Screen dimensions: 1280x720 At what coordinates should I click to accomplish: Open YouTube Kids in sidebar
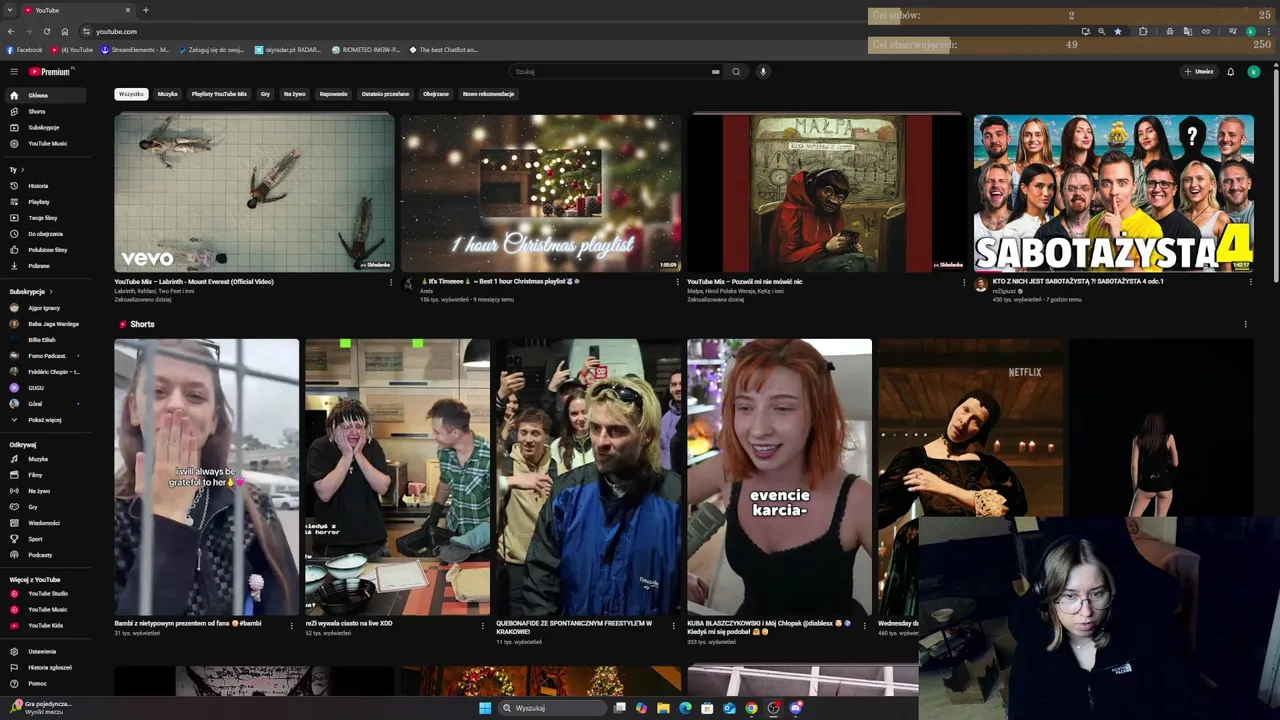click(46, 626)
